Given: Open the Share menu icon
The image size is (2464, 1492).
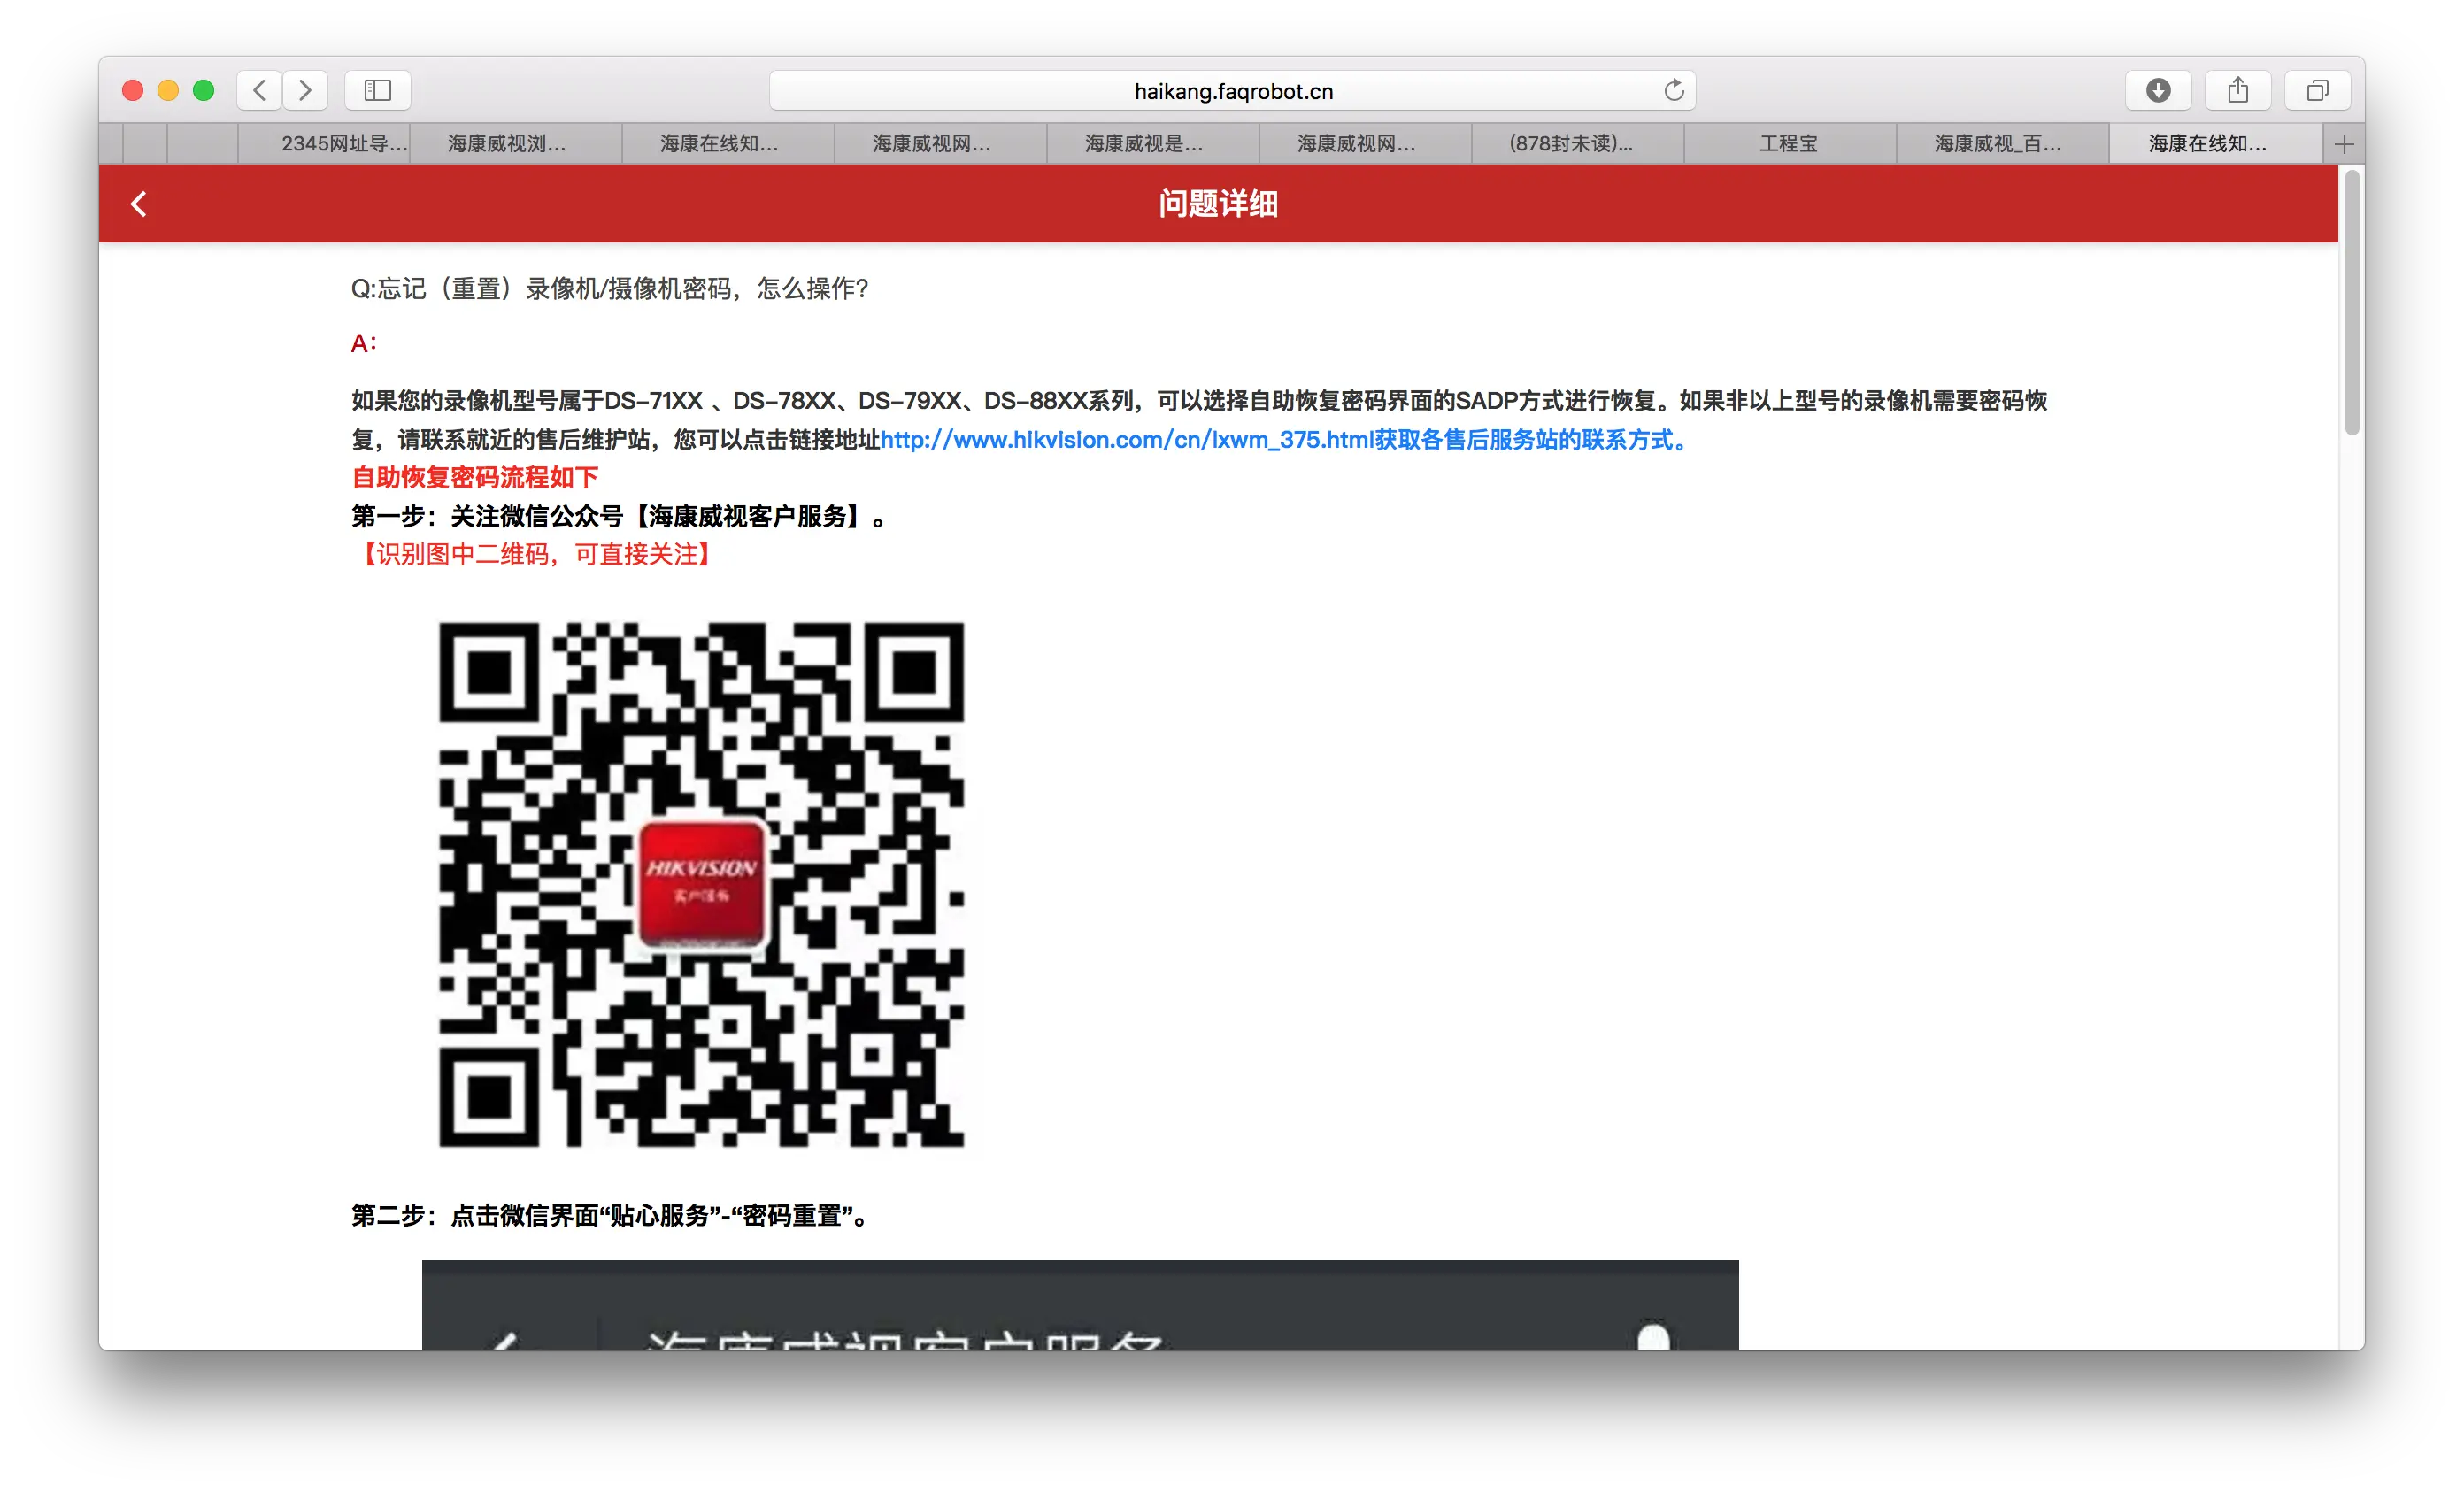Looking at the screenshot, I should point(2238,91).
